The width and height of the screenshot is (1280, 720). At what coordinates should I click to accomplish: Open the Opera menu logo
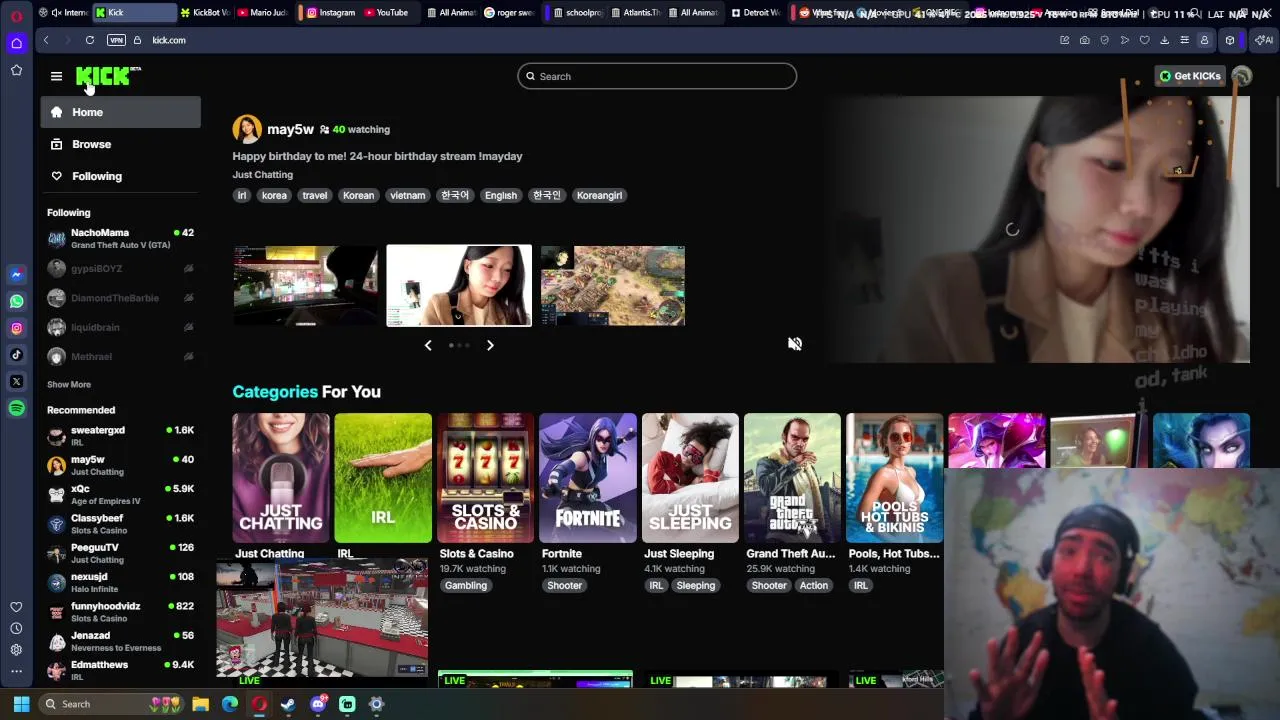(16, 14)
